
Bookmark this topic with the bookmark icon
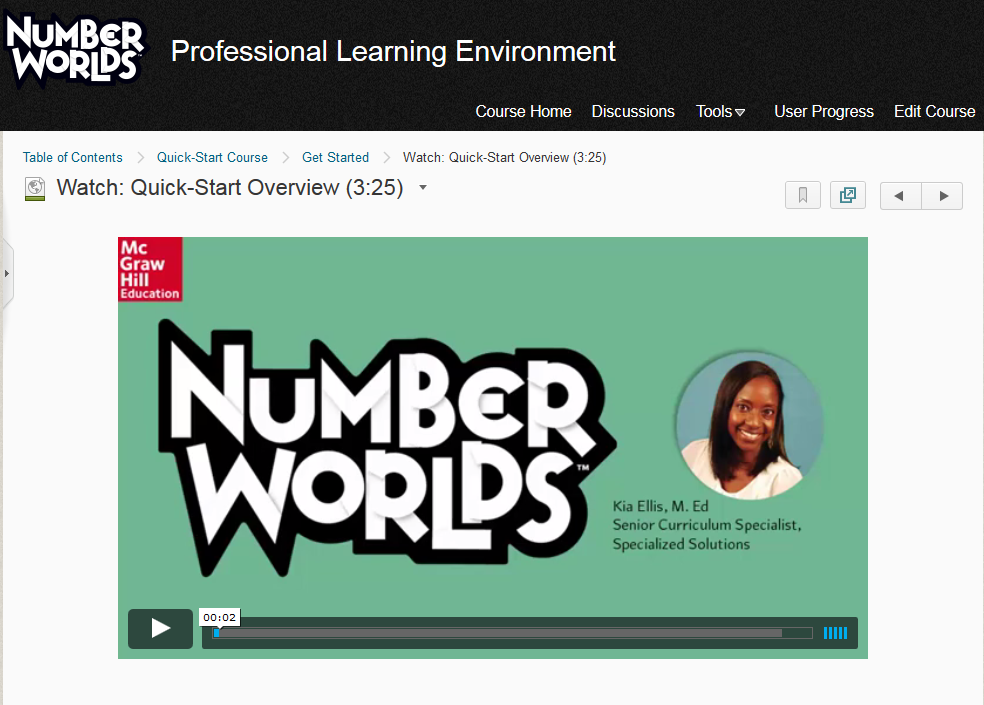click(x=803, y=195)
